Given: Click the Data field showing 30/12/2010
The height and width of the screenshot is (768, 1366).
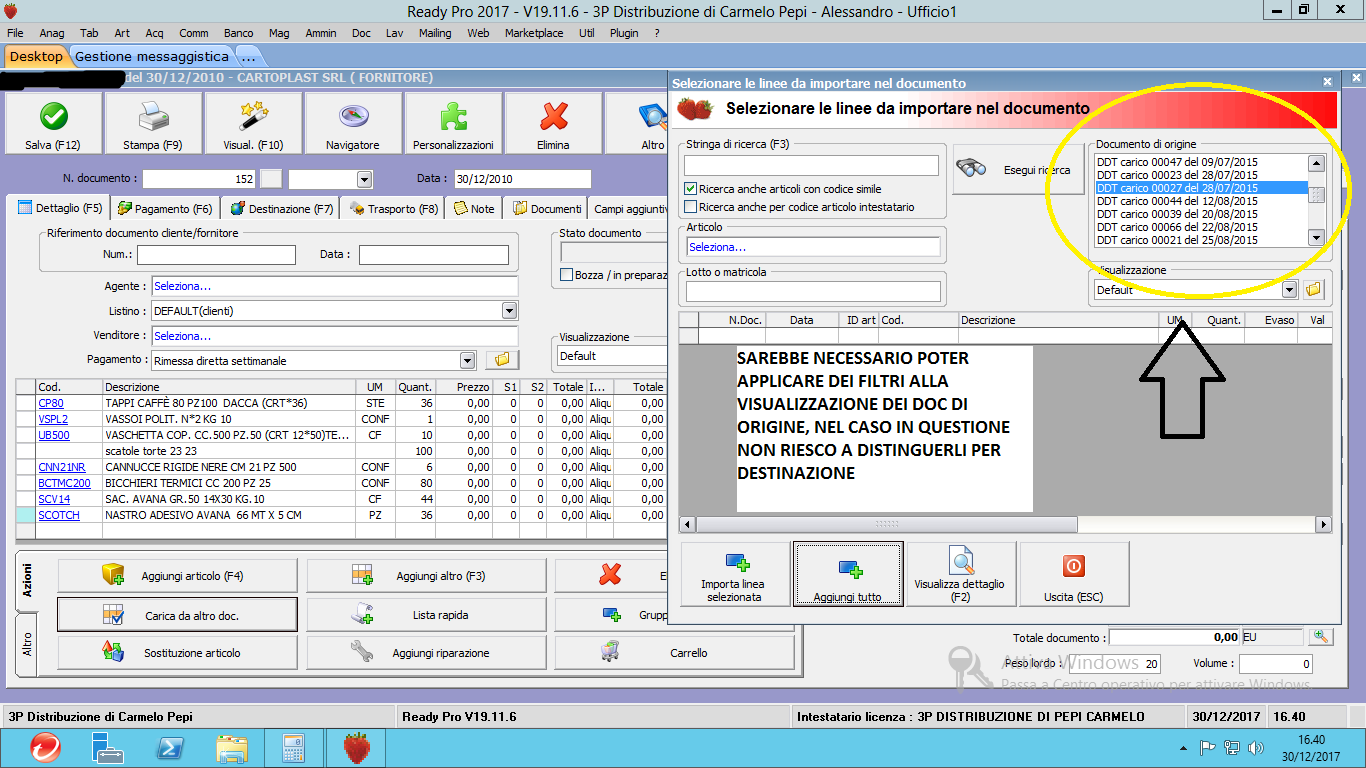Looking at the screenshot, I should click(x=521, y=180).
